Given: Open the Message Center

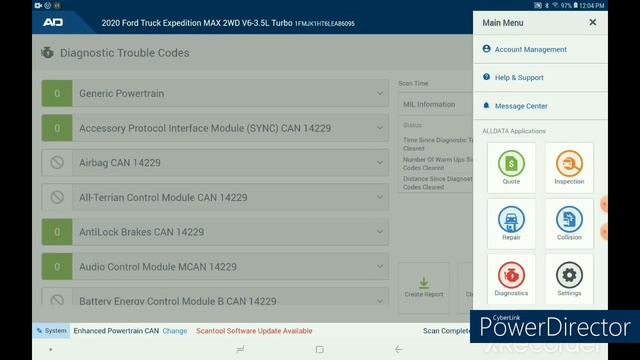Looking at the screenshot, I should tap(540, 106).
